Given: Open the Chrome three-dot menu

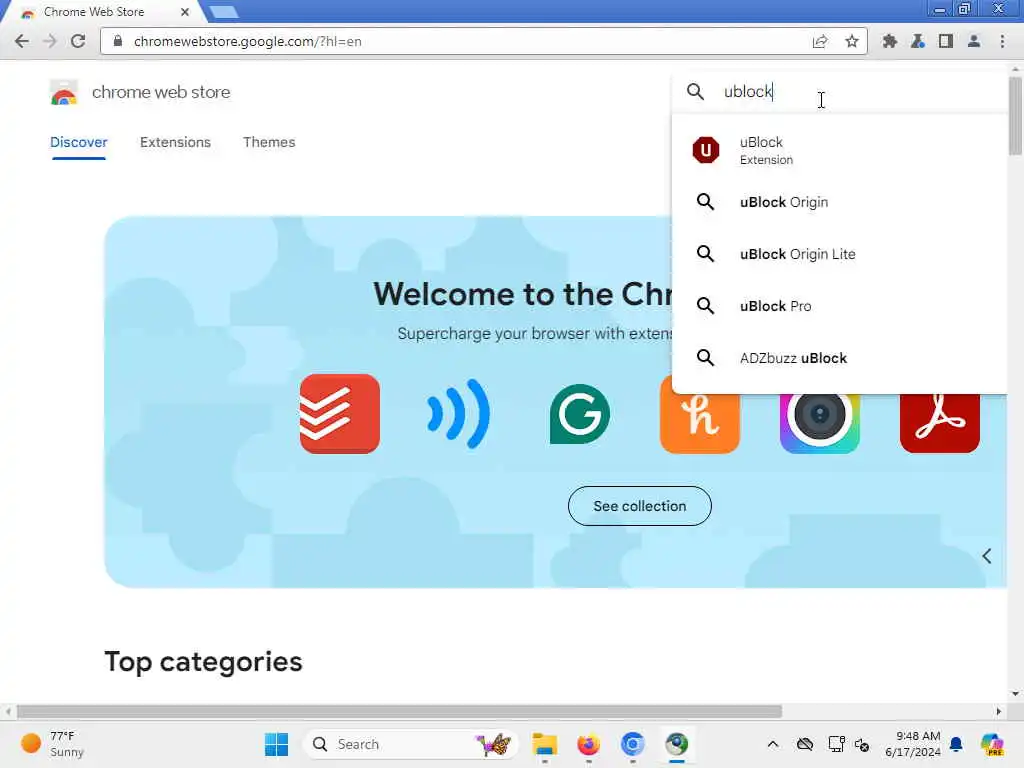Looking at the screenshot, I should tap(1002, 41).
